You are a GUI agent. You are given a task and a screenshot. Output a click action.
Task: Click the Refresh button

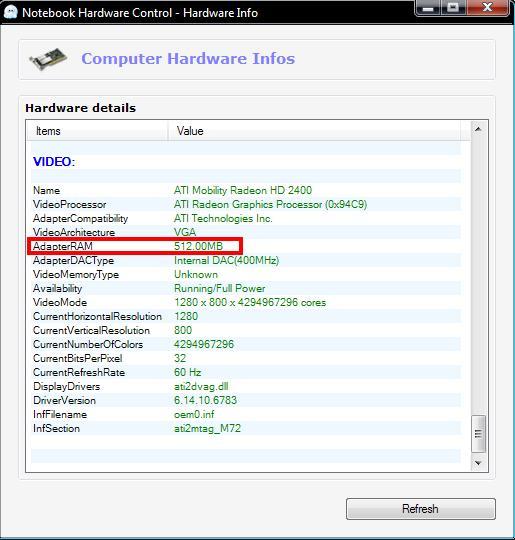(x=421, y=509)
